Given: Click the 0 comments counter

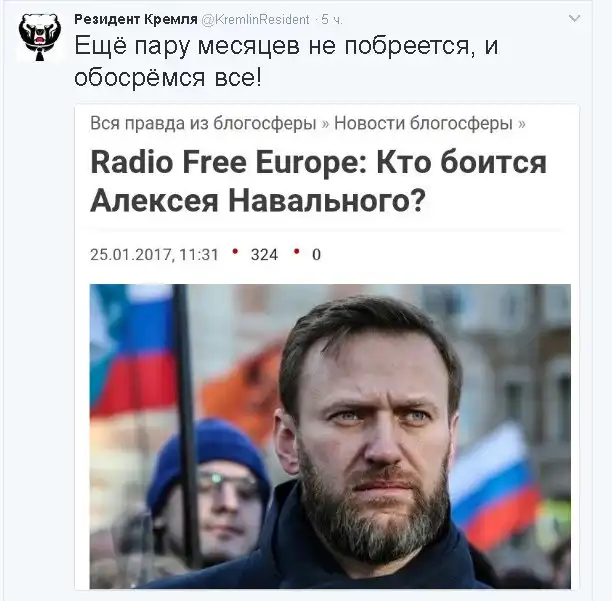Looking at the screenshot, I should point(316,255).
